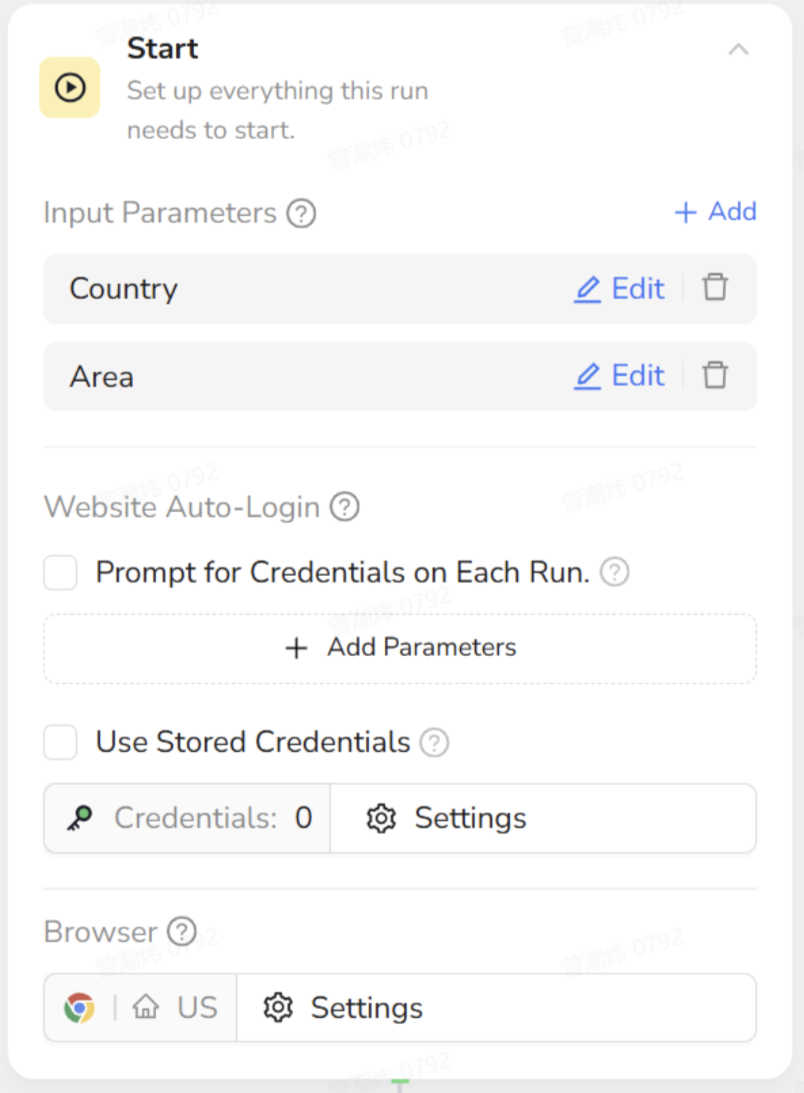The height and width of the screenshot is (1093, 804).
Task: Click the Chrome browser icon
Action: point(79,1008)
